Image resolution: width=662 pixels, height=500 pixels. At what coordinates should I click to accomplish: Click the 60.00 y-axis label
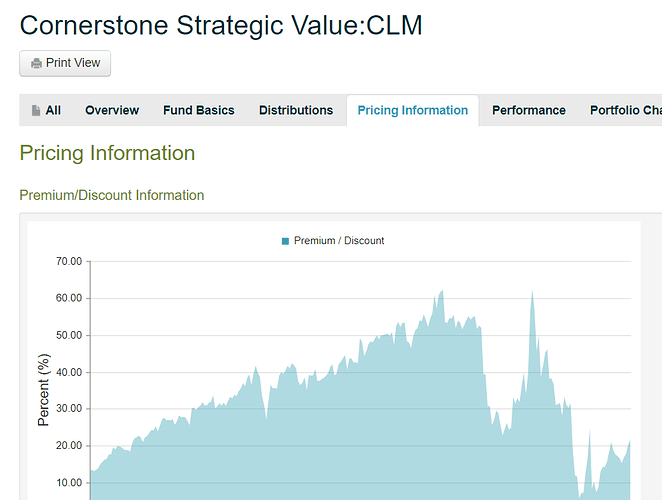click(69, 298)
